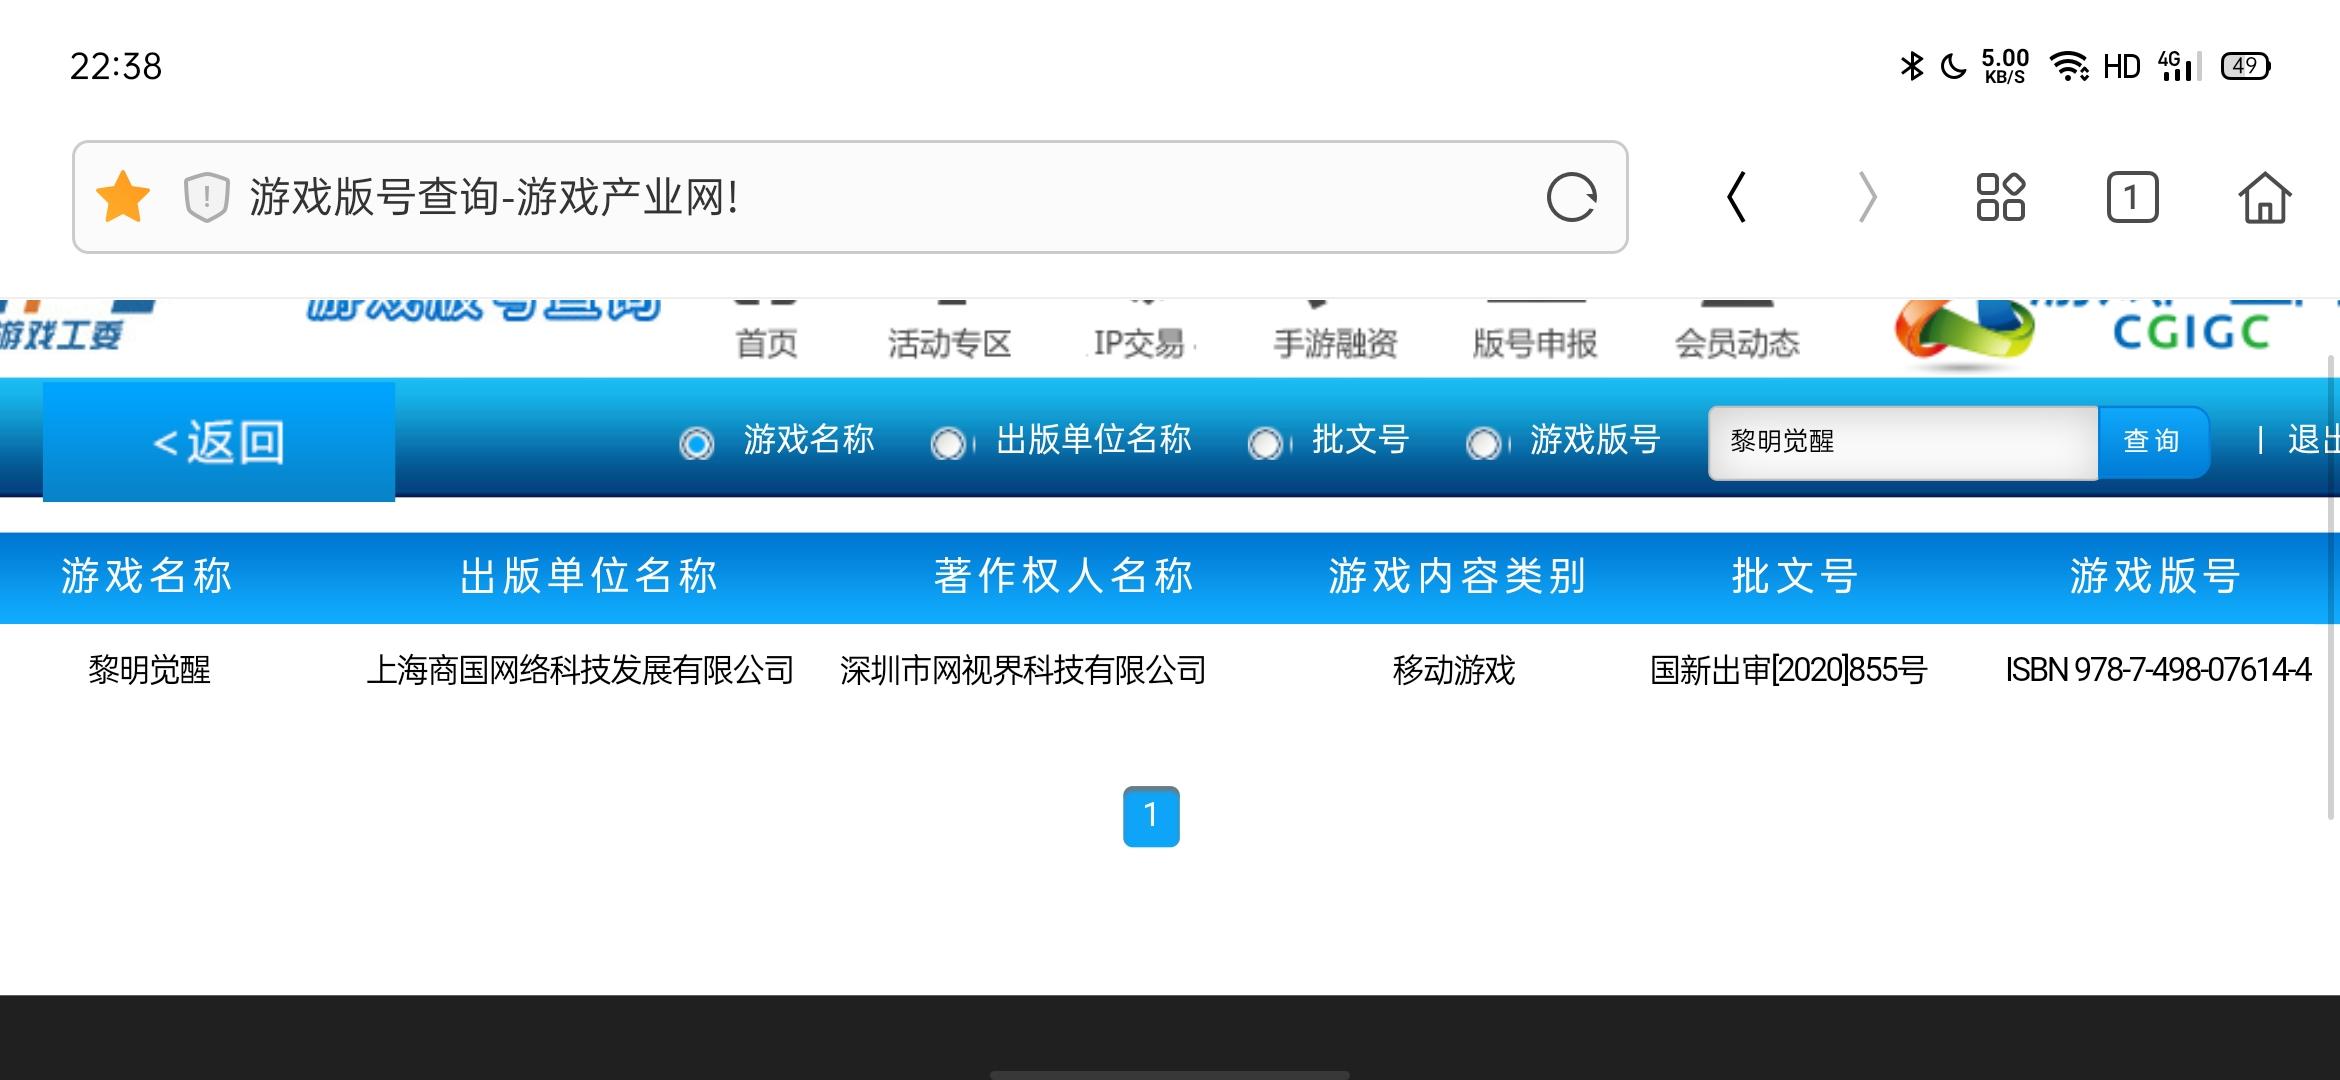Open the 版号申报 menu item
The image size is (2340, 1080).
pos(1535,343)
